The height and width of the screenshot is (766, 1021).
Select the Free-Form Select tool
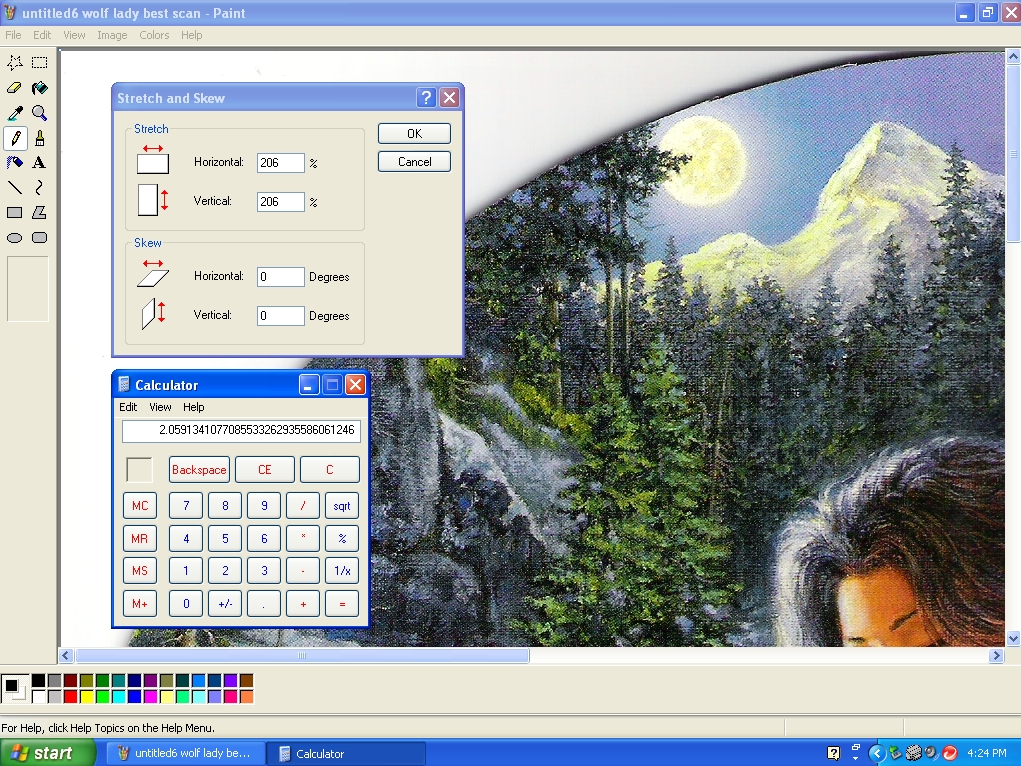[x=15, y=63]
